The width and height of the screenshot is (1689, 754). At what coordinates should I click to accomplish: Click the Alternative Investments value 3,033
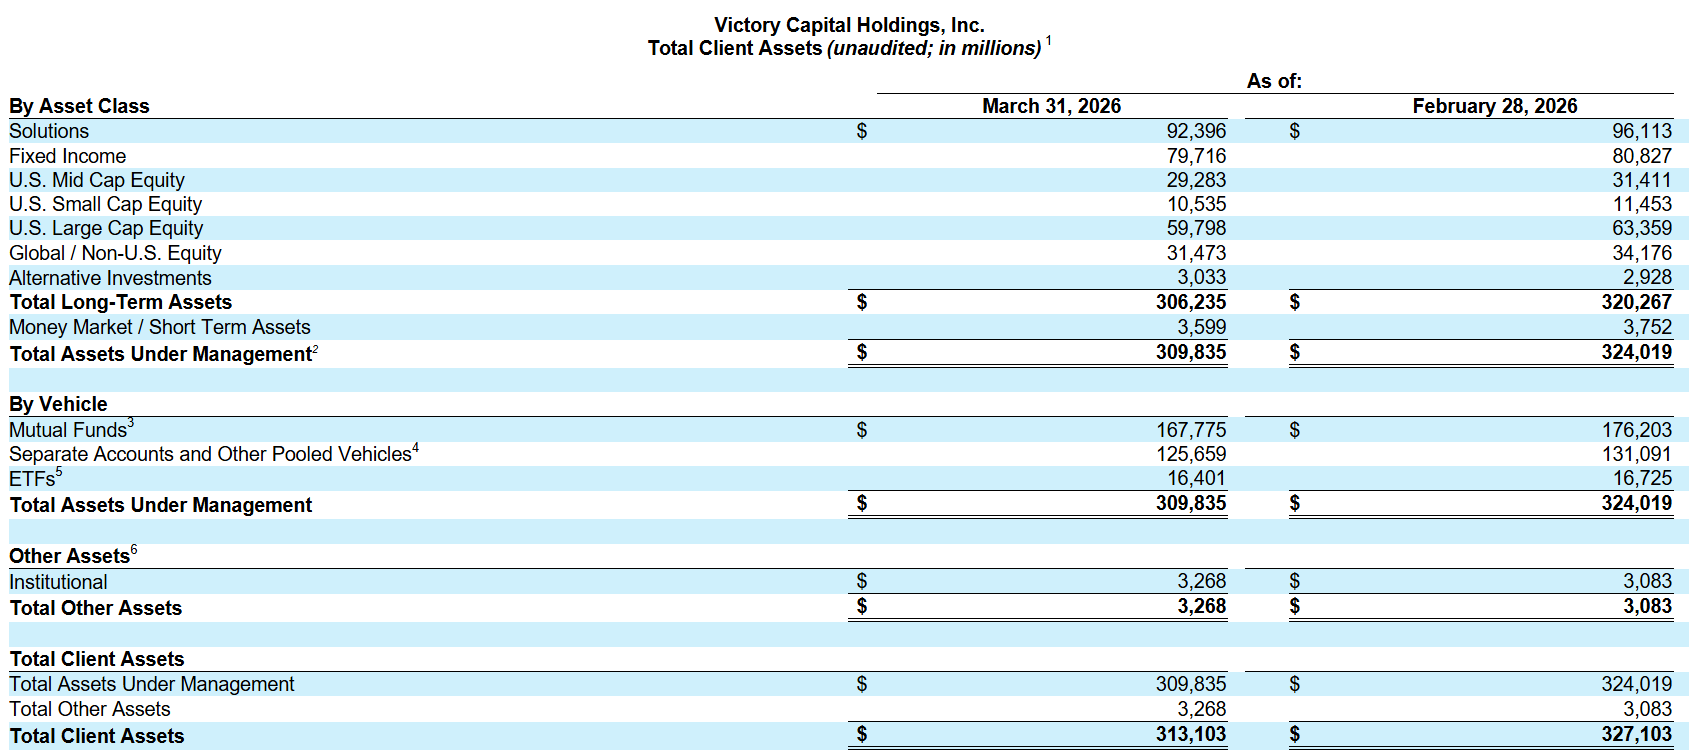[1201, 277]
